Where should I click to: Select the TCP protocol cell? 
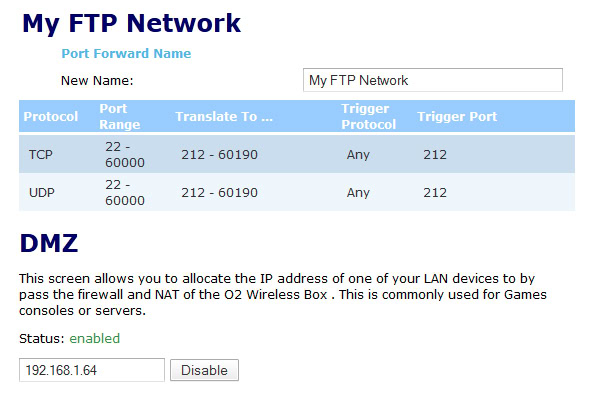coord(41,155)
